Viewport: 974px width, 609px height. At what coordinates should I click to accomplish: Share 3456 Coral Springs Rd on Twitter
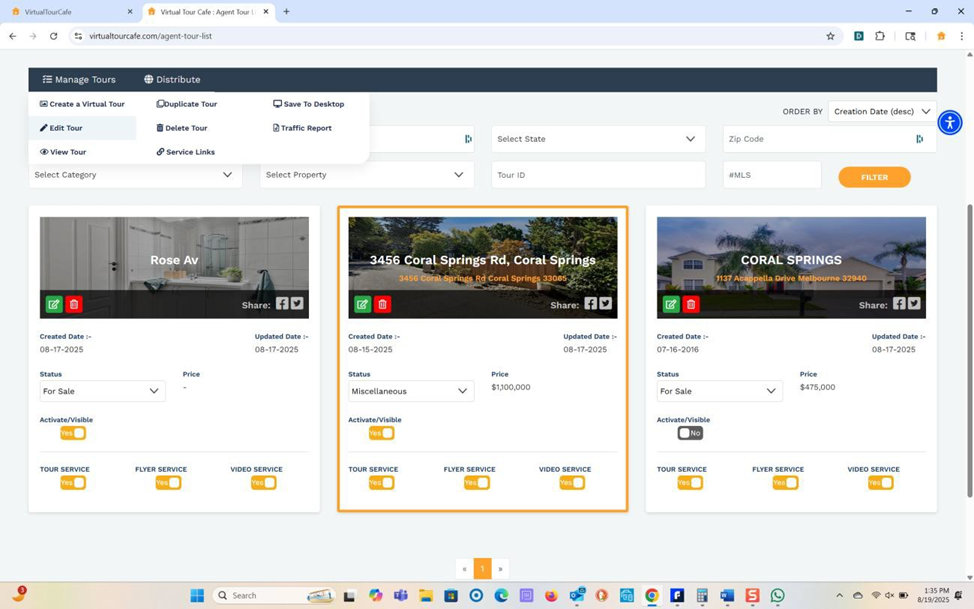(605, 304)
